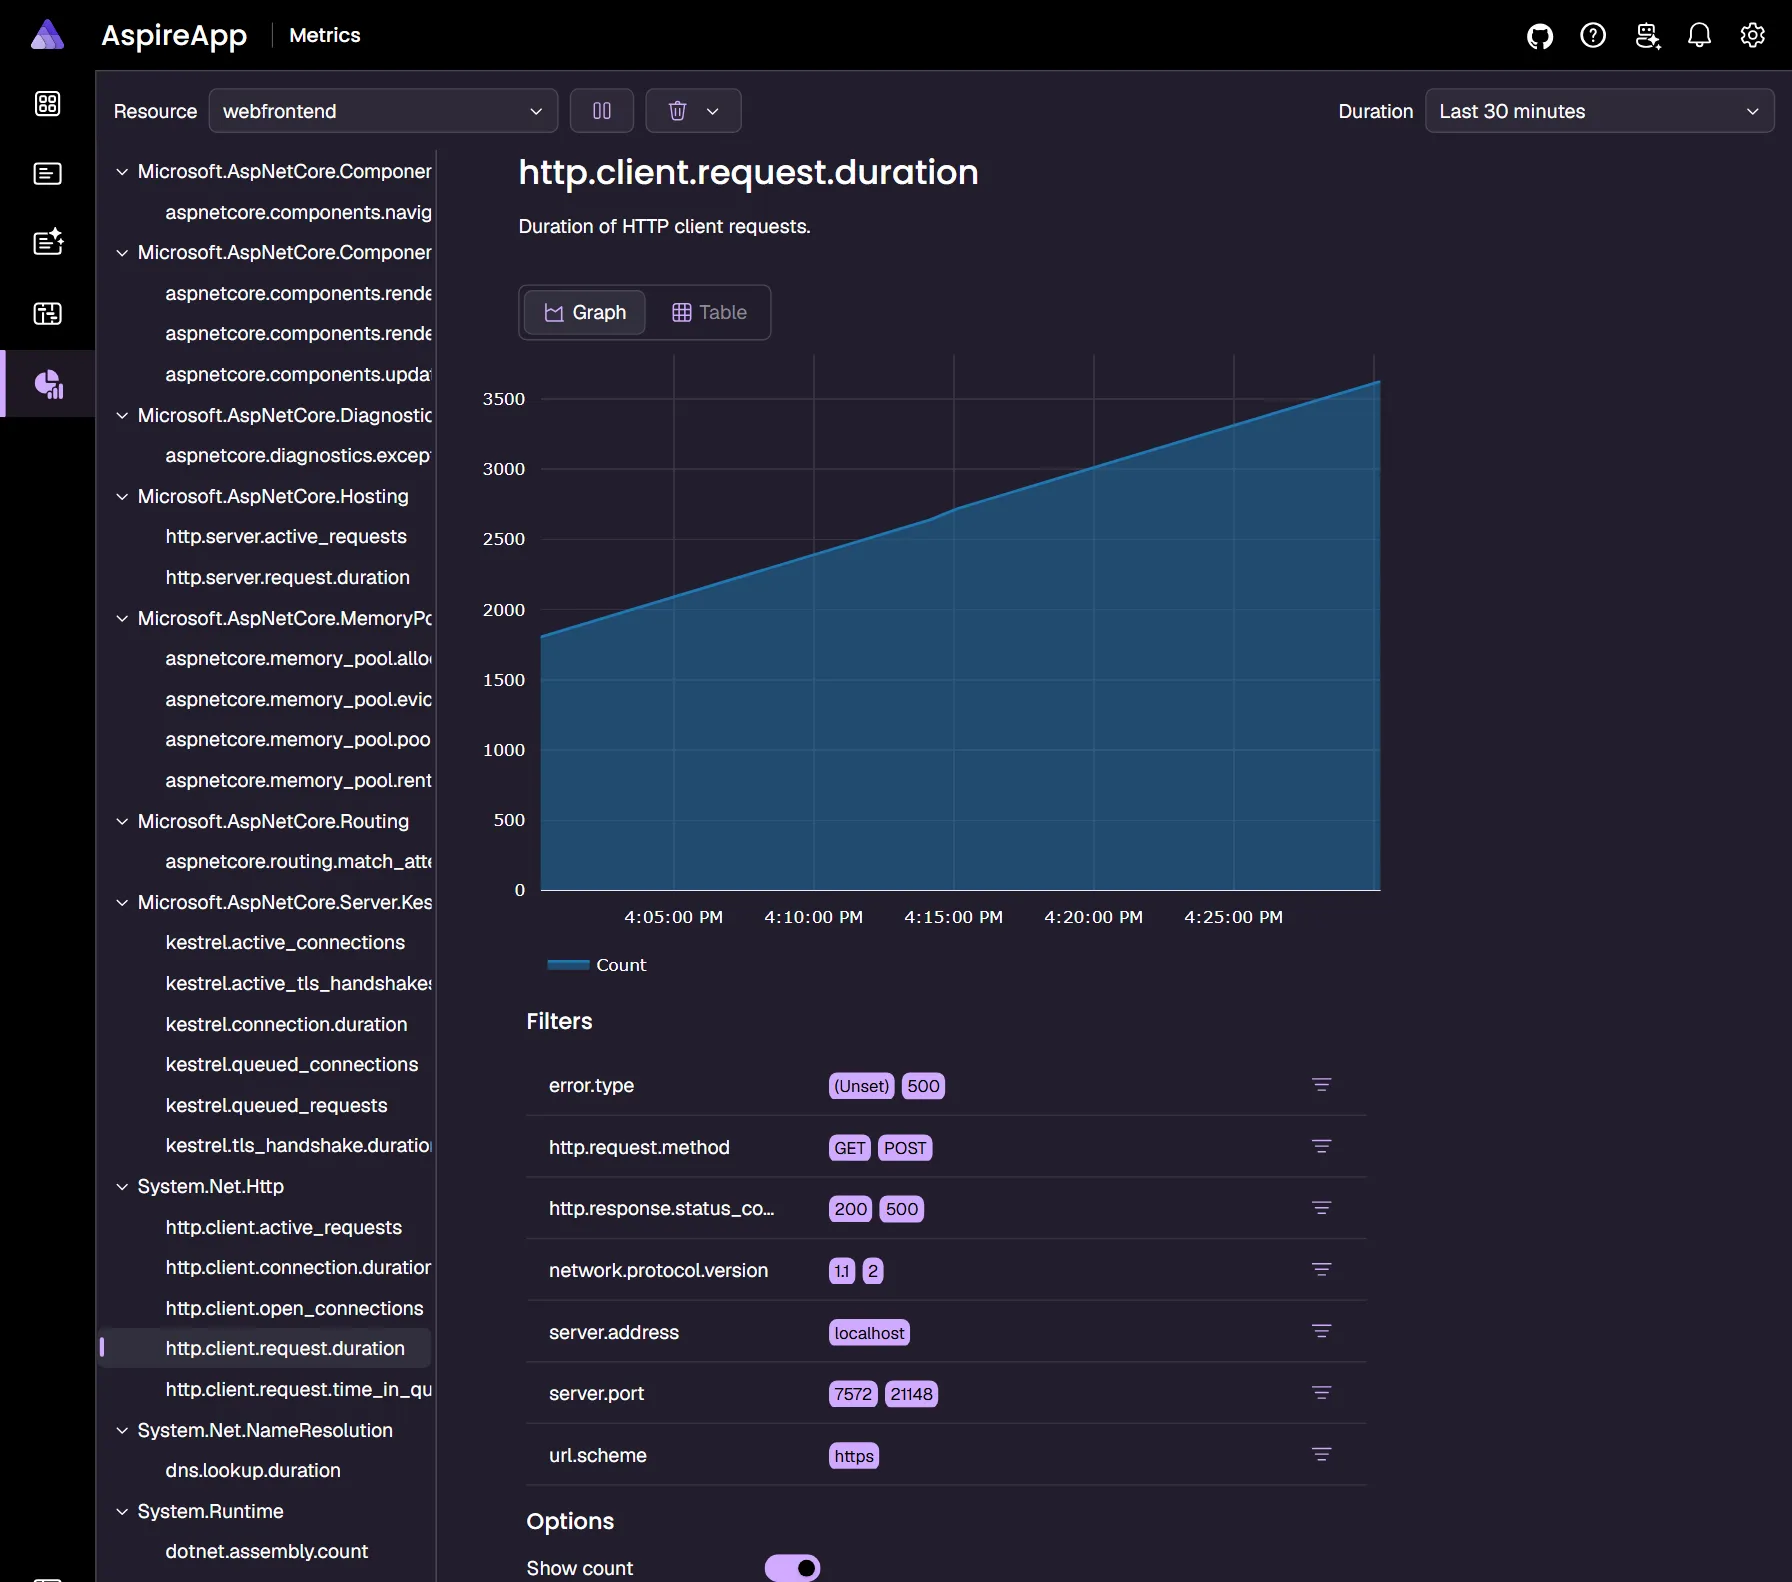
Task: Click the 21148 server port tag
Action: coord(911,1394)
